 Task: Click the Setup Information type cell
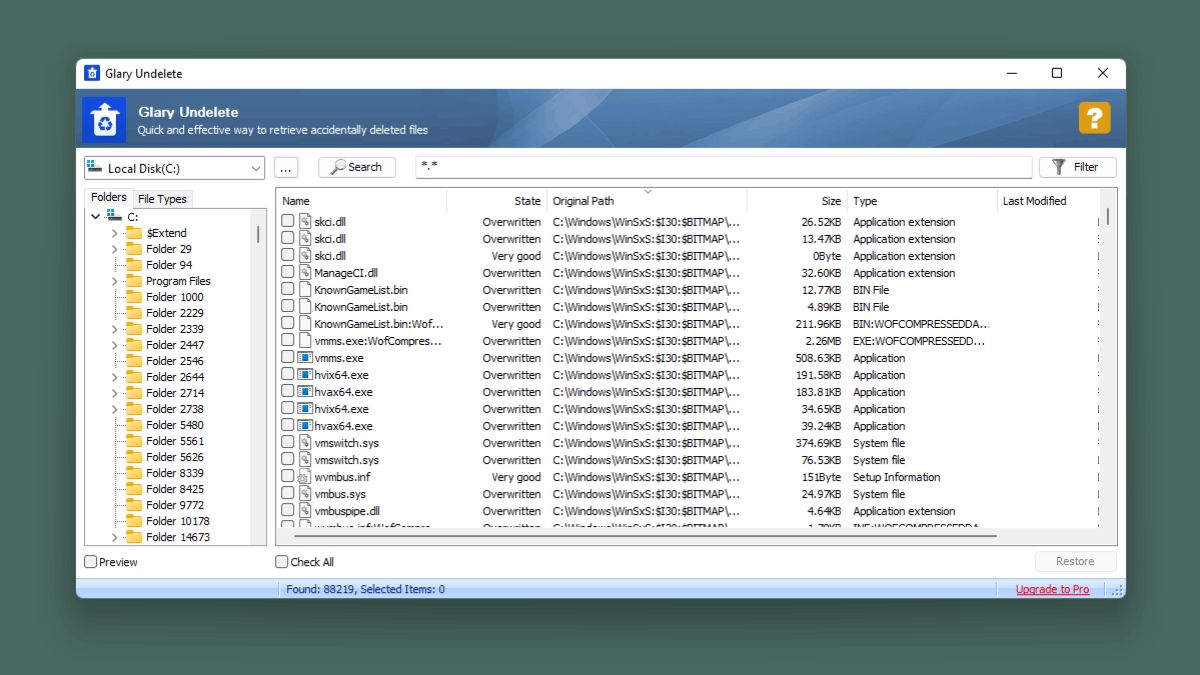[x=896, y=477]
